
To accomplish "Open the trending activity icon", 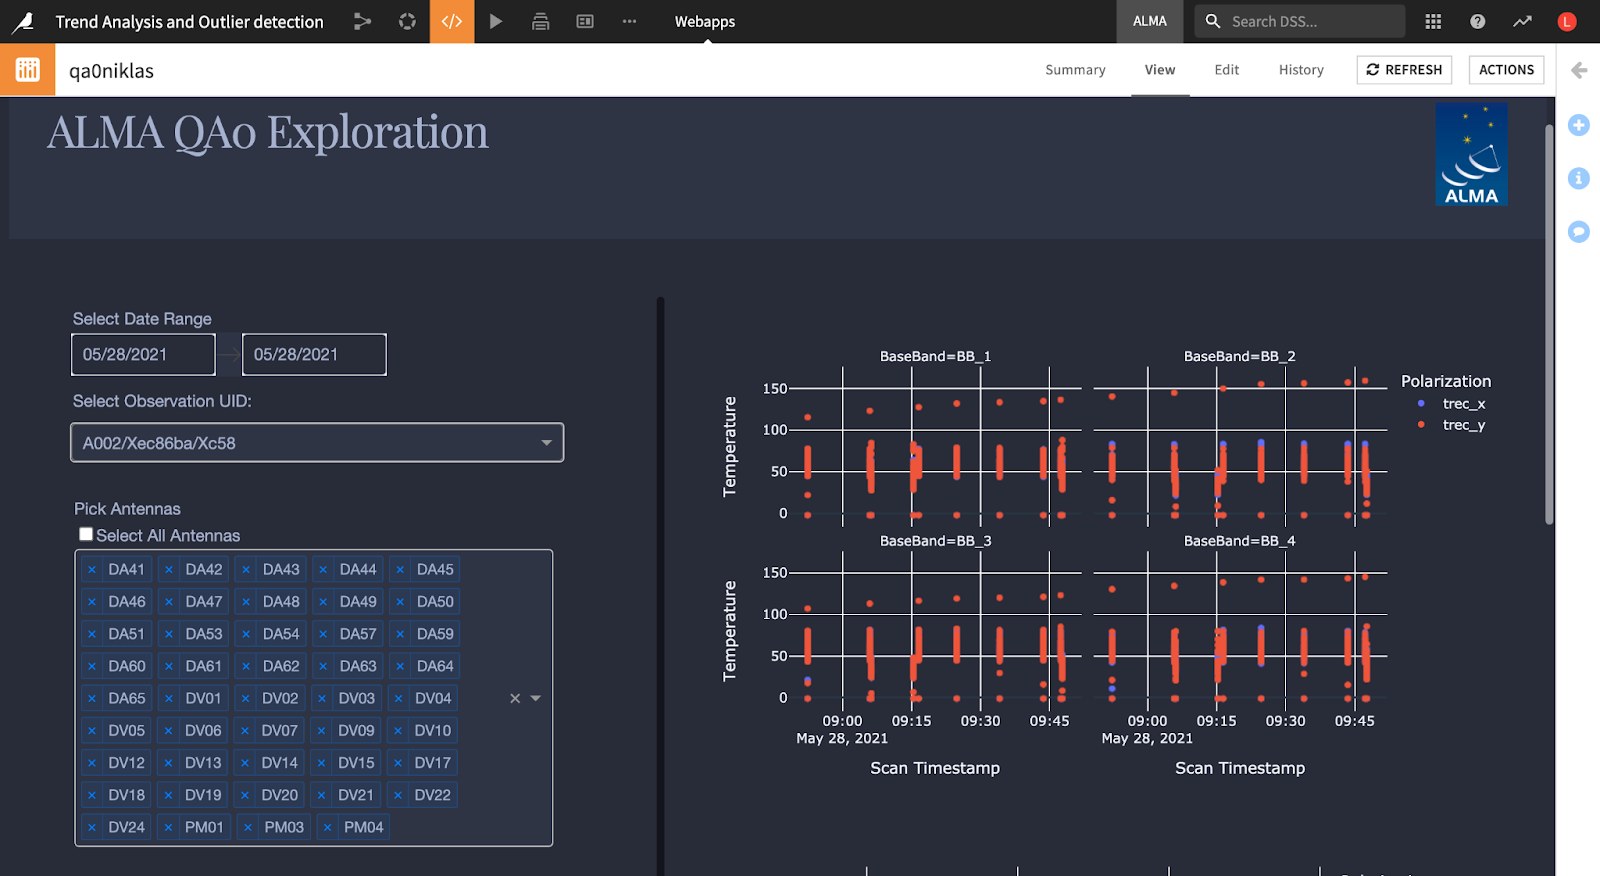I will pos(1522,21).
